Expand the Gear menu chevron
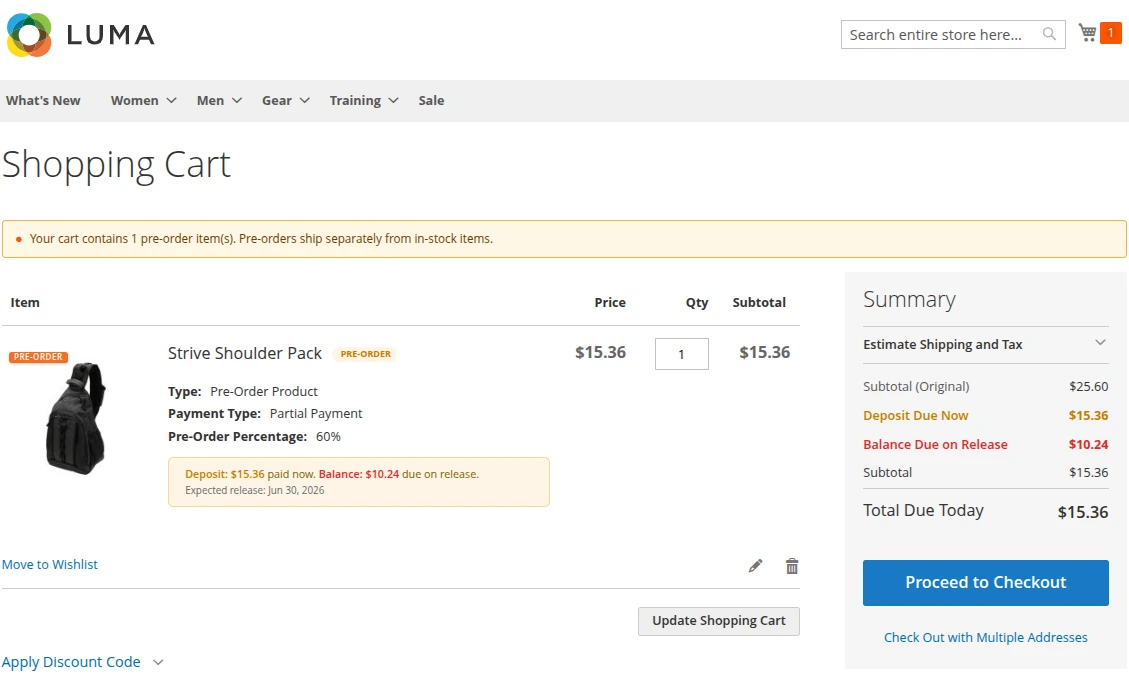This screenshot has height=680, width=1129. [305, 101]
